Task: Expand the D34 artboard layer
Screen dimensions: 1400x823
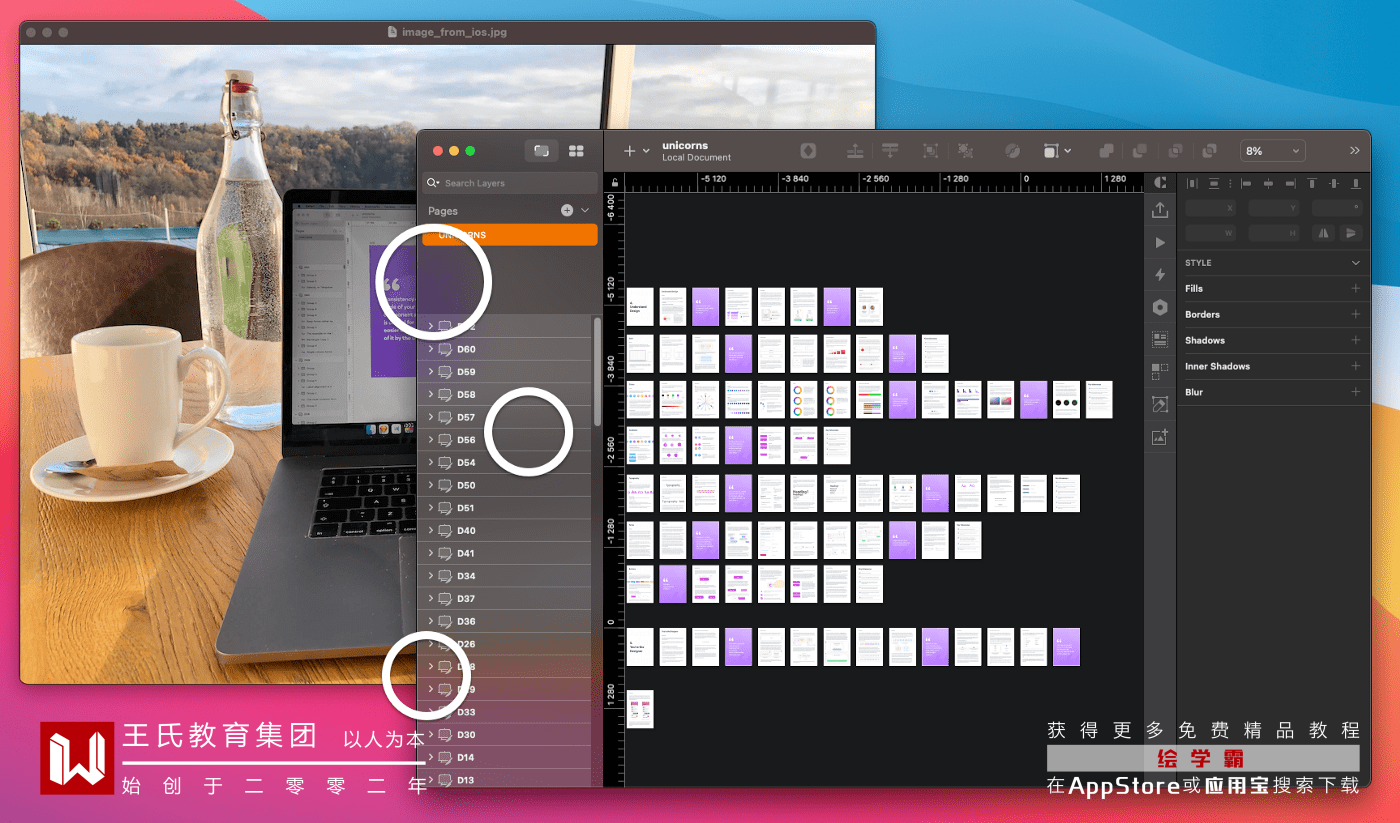Action: [431, 576]
